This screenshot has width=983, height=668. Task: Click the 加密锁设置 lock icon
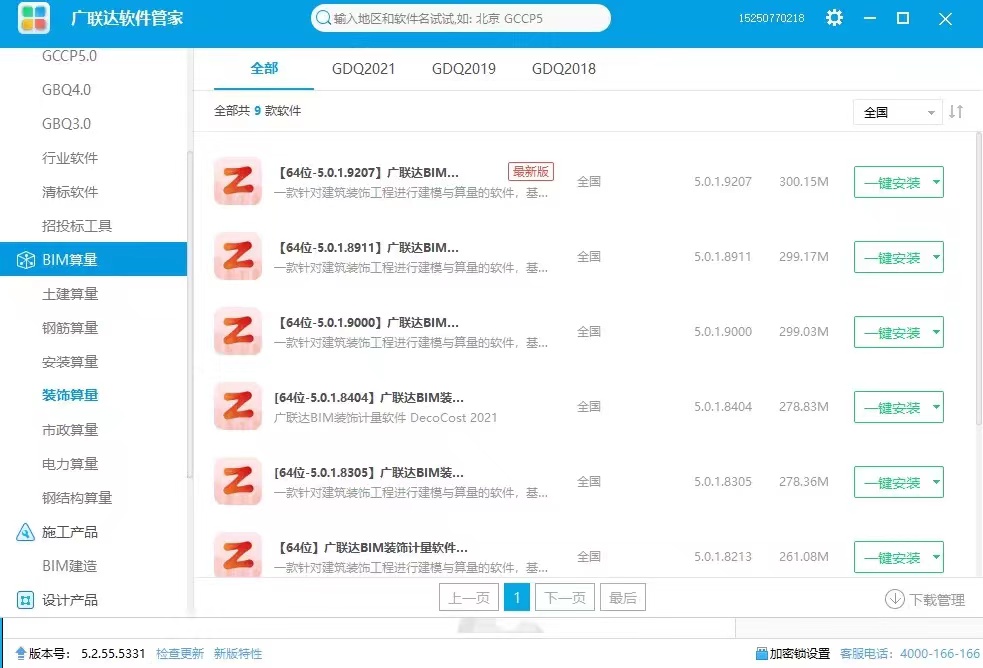761,654
